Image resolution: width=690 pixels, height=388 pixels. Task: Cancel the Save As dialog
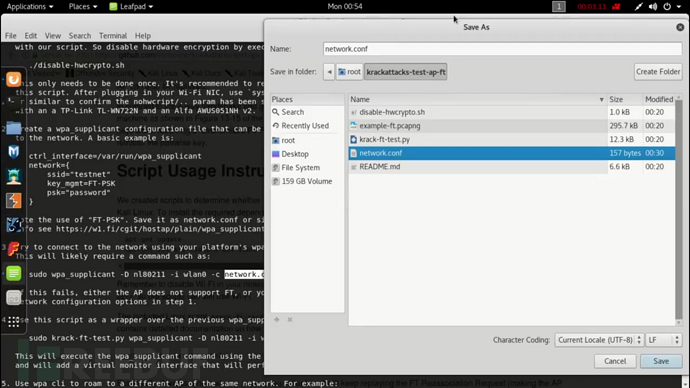(x=615, y=361)
